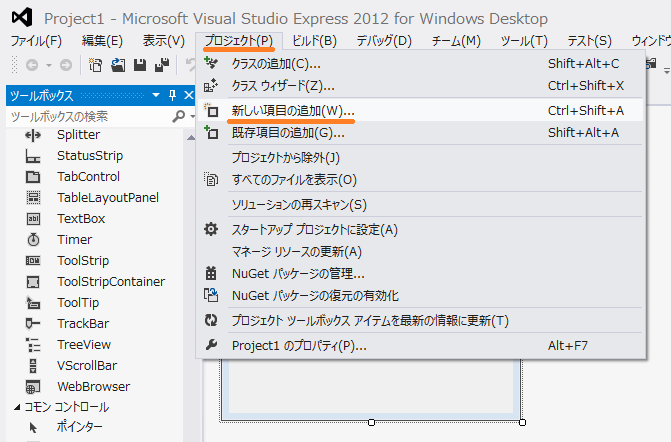This screenshot has height=442, width=671.
Task: Choose ソリューションの再スキャン(S) entry
Action: (x=420, y=205)
